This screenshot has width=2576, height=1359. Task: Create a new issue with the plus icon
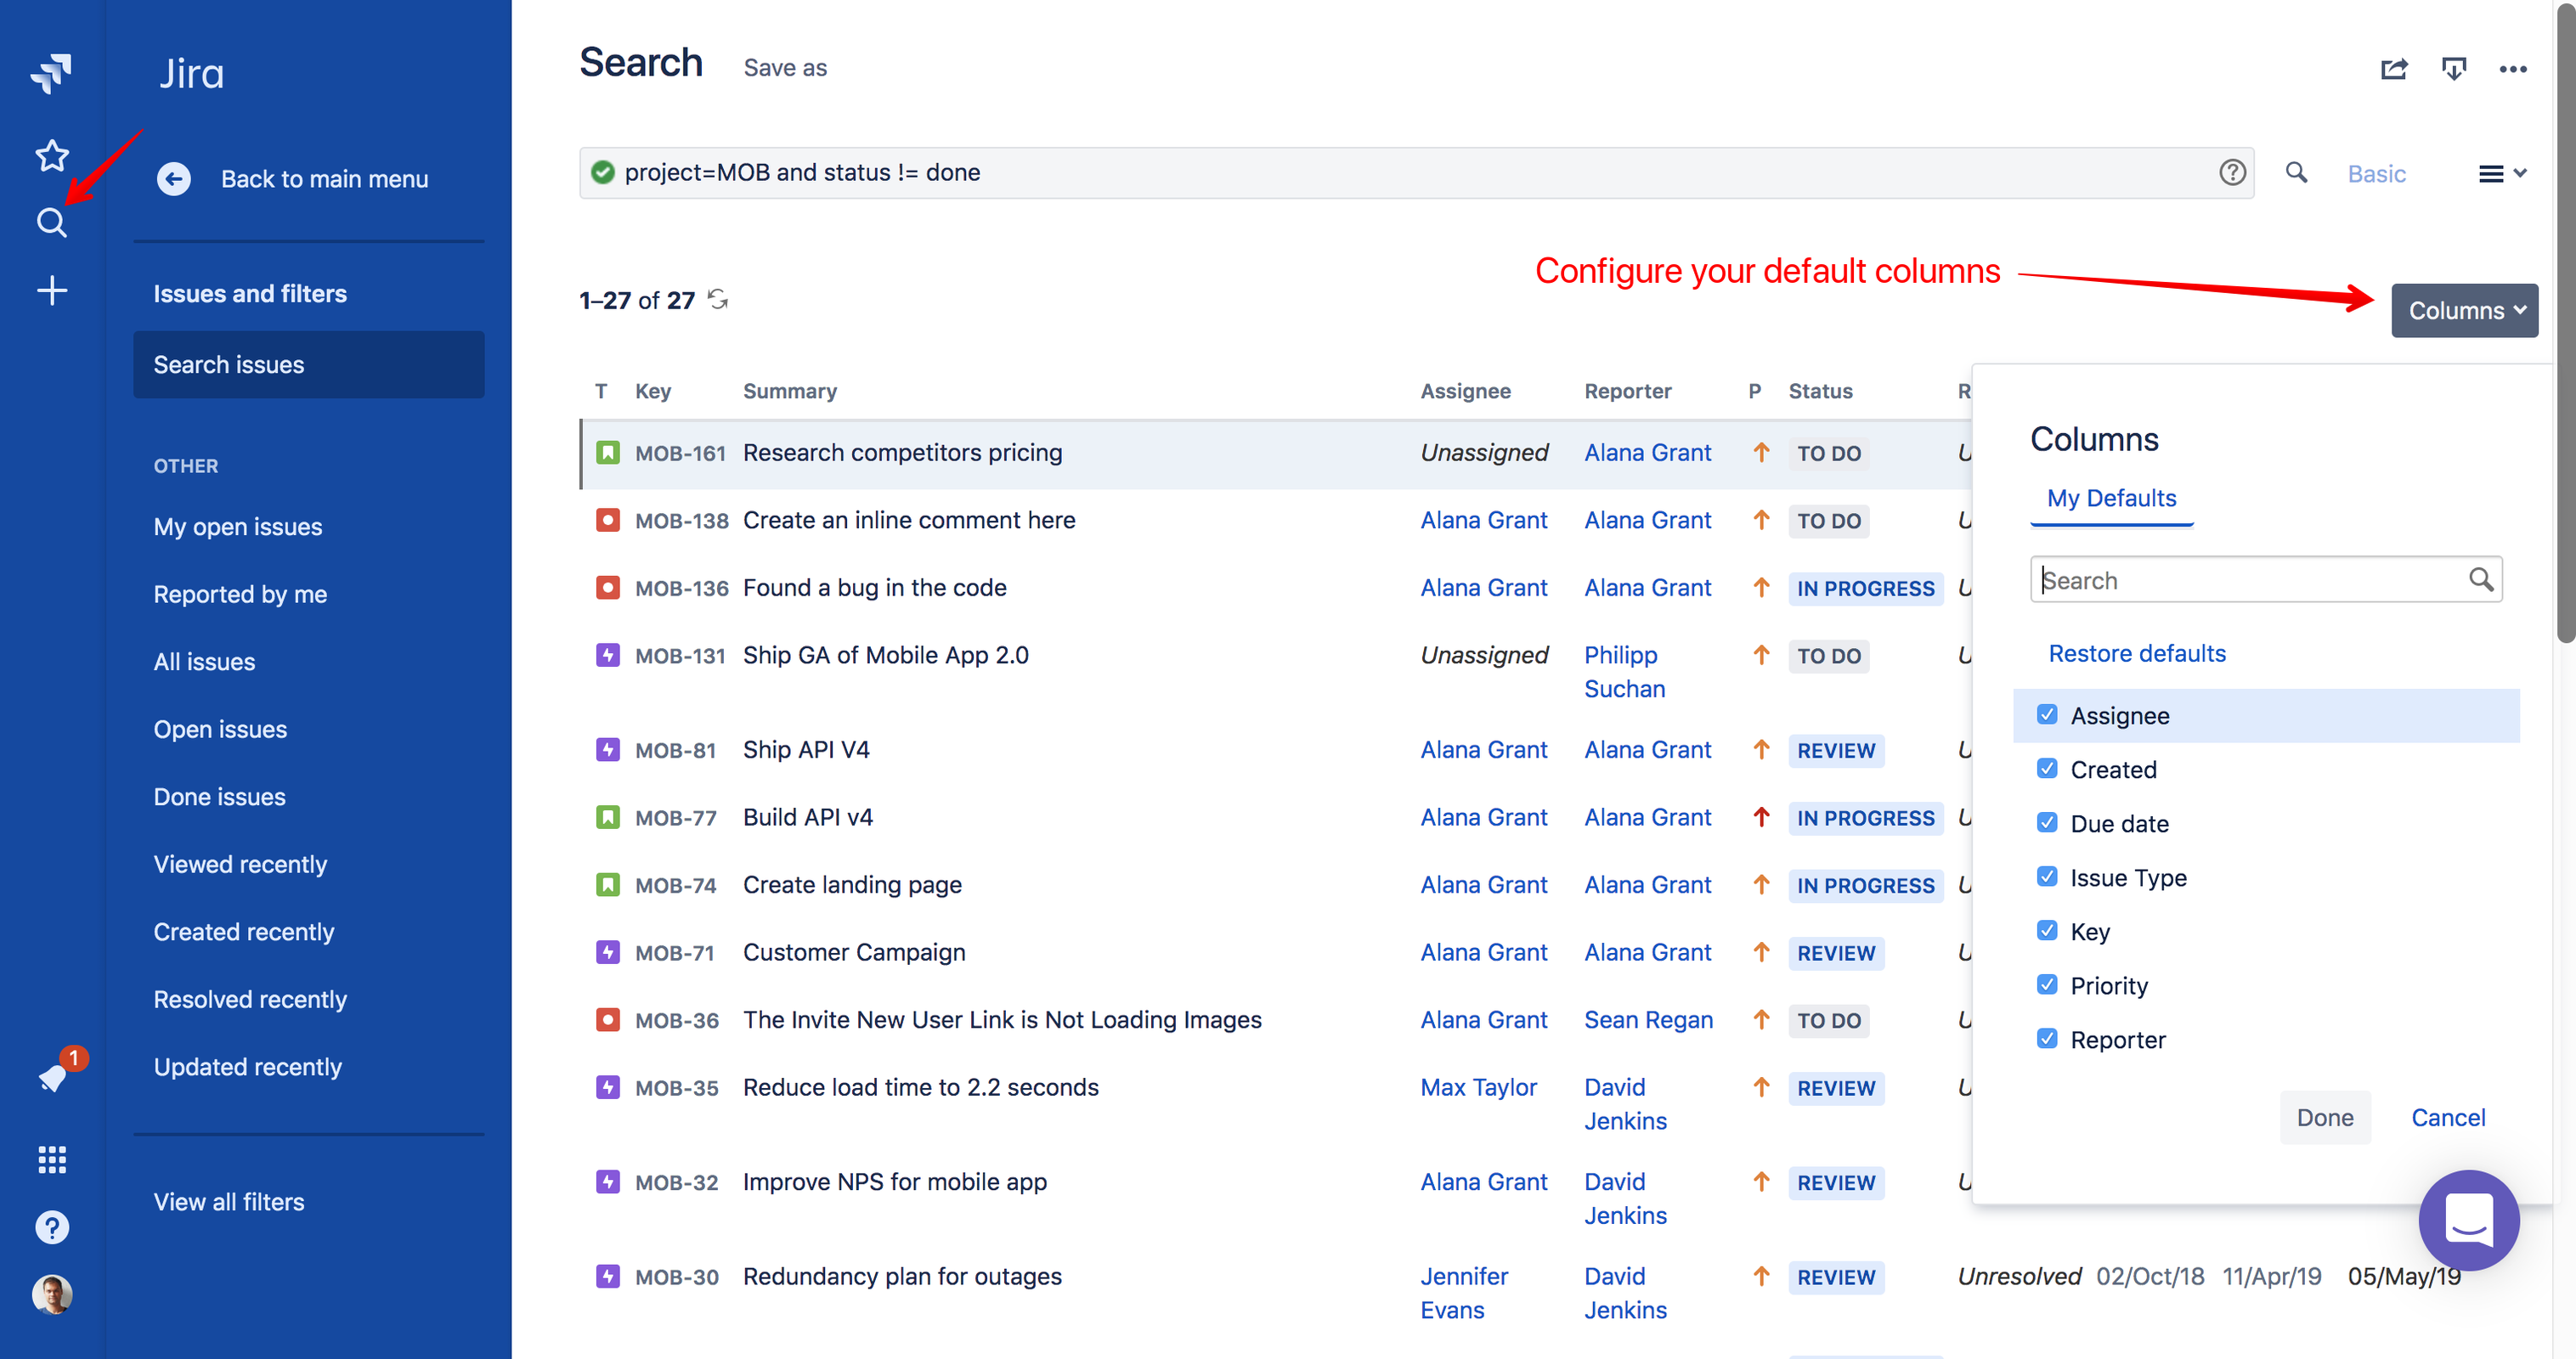pos(51,290)
